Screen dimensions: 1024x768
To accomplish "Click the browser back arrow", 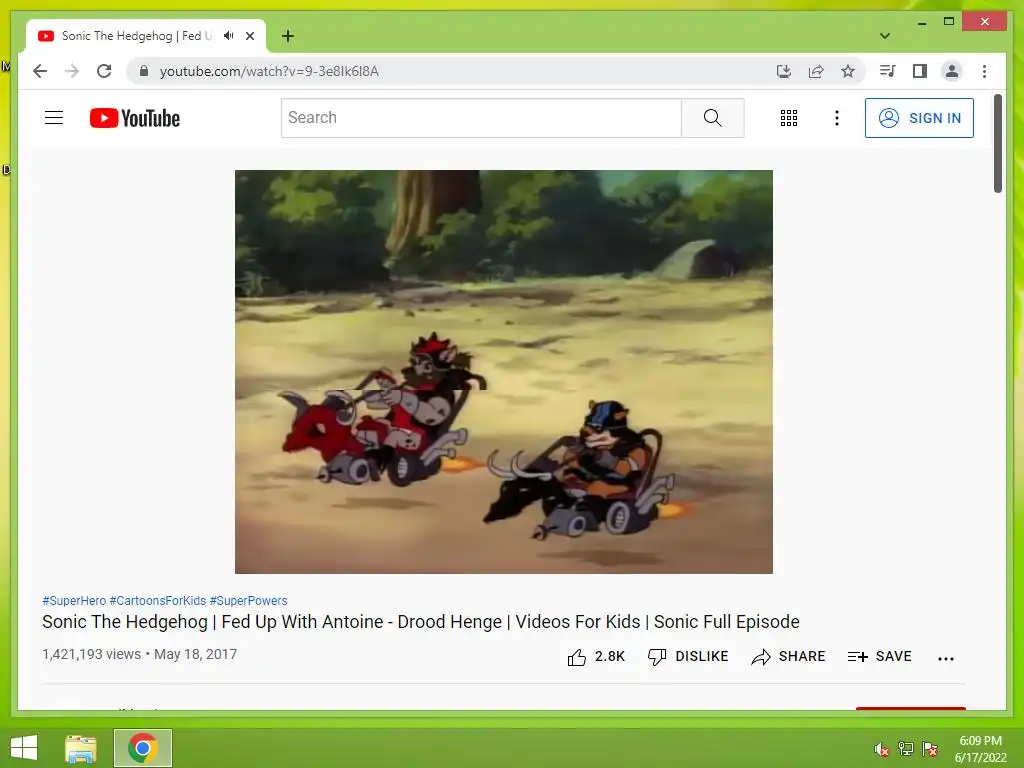I will click(40, 71).
